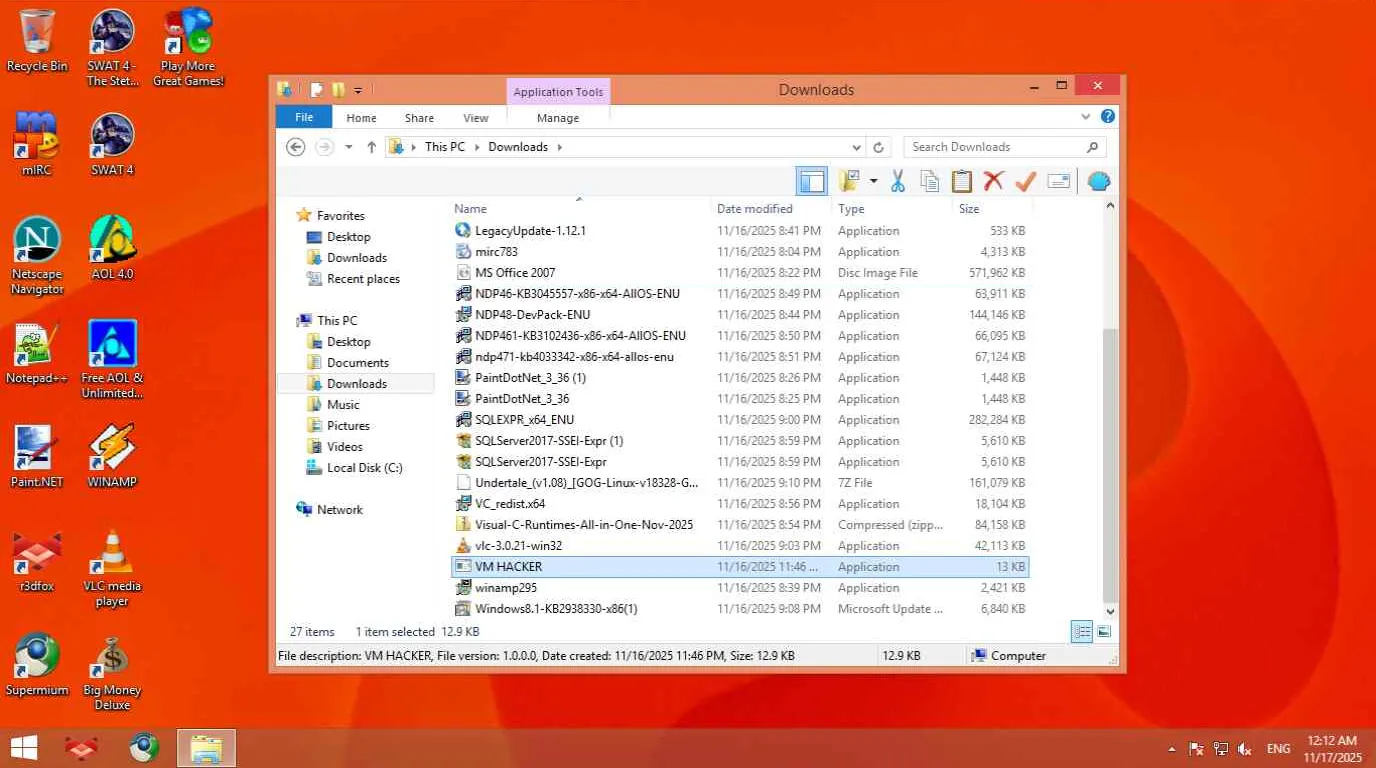This screenshot has width=1376, height=768.
Task: Click the orange checkmark Properties icon
Action: 1025,181
